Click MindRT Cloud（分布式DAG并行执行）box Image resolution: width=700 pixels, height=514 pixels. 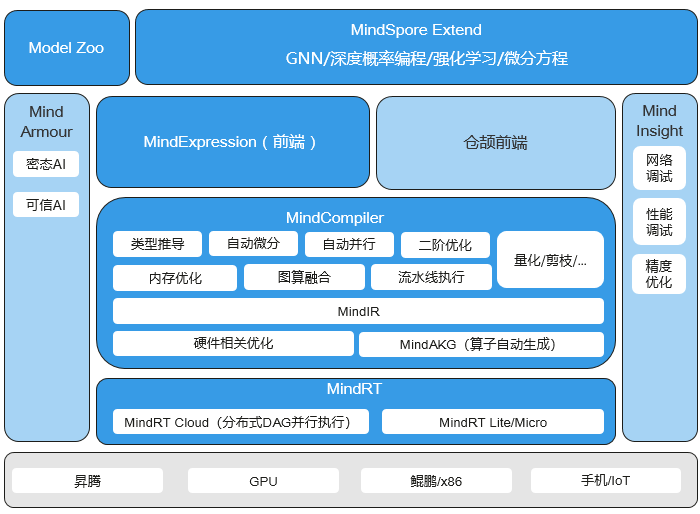coord(241,422)
